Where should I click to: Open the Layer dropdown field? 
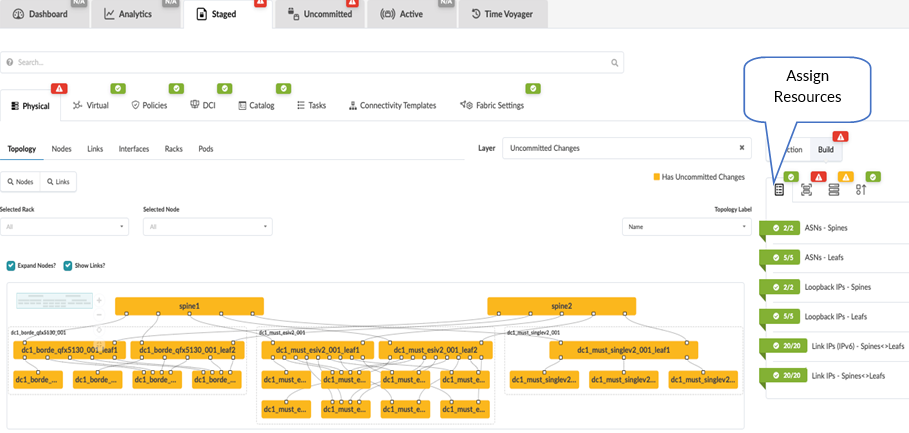pos(626,148)
